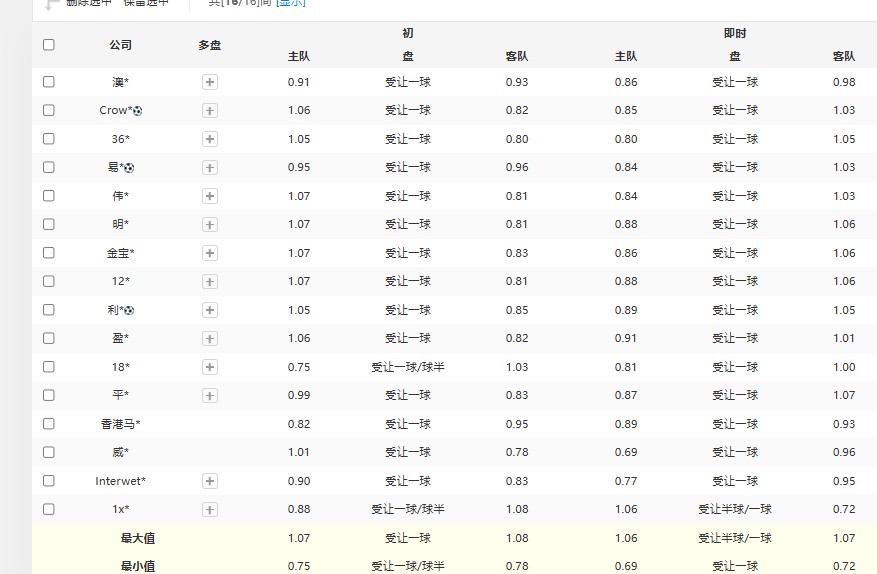Screen dimensions: 877x574
Task: Open the 明* company name
Action: tap(120, 224)
